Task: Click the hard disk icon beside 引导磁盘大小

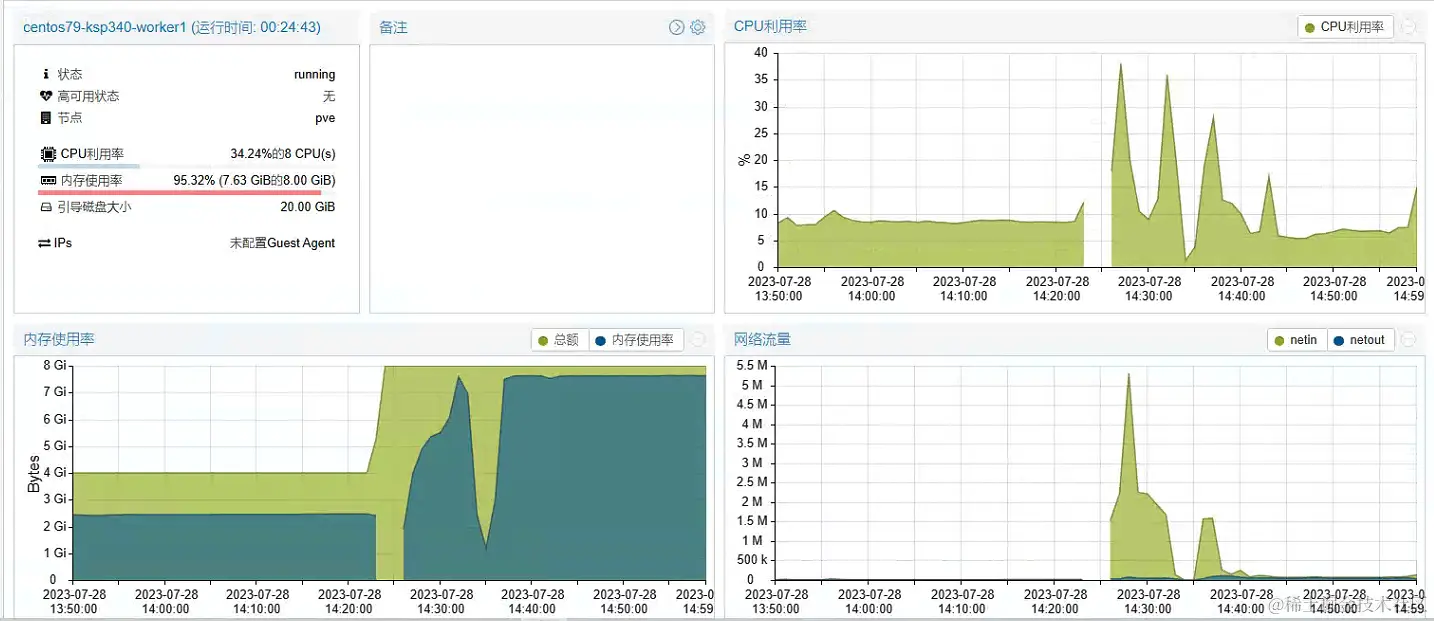Action: tap(46, 207)
